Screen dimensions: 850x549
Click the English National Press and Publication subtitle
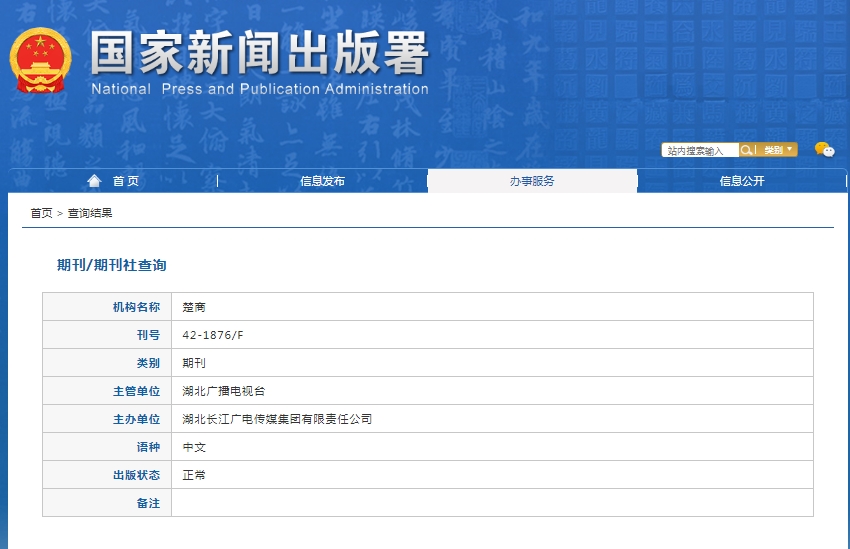pyautogui.click(x=259, y=89)
